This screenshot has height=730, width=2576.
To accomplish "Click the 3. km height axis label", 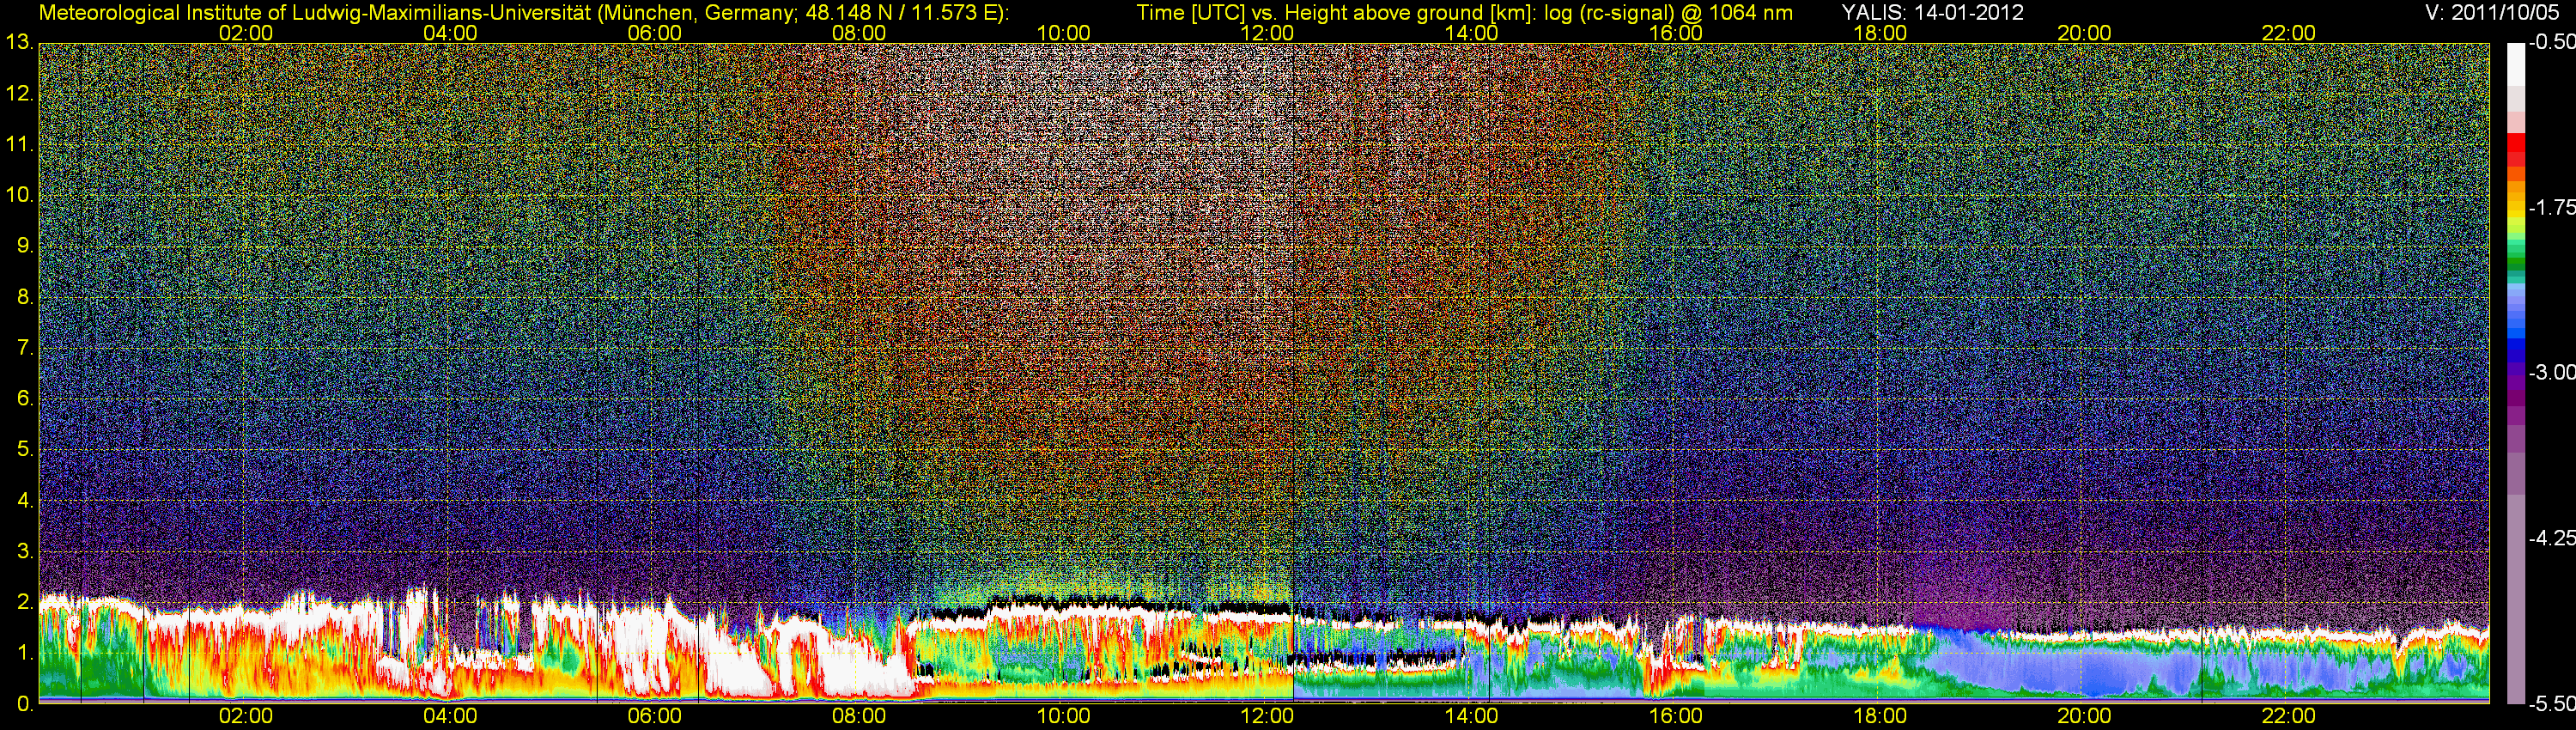I will [x=25, y=552].
